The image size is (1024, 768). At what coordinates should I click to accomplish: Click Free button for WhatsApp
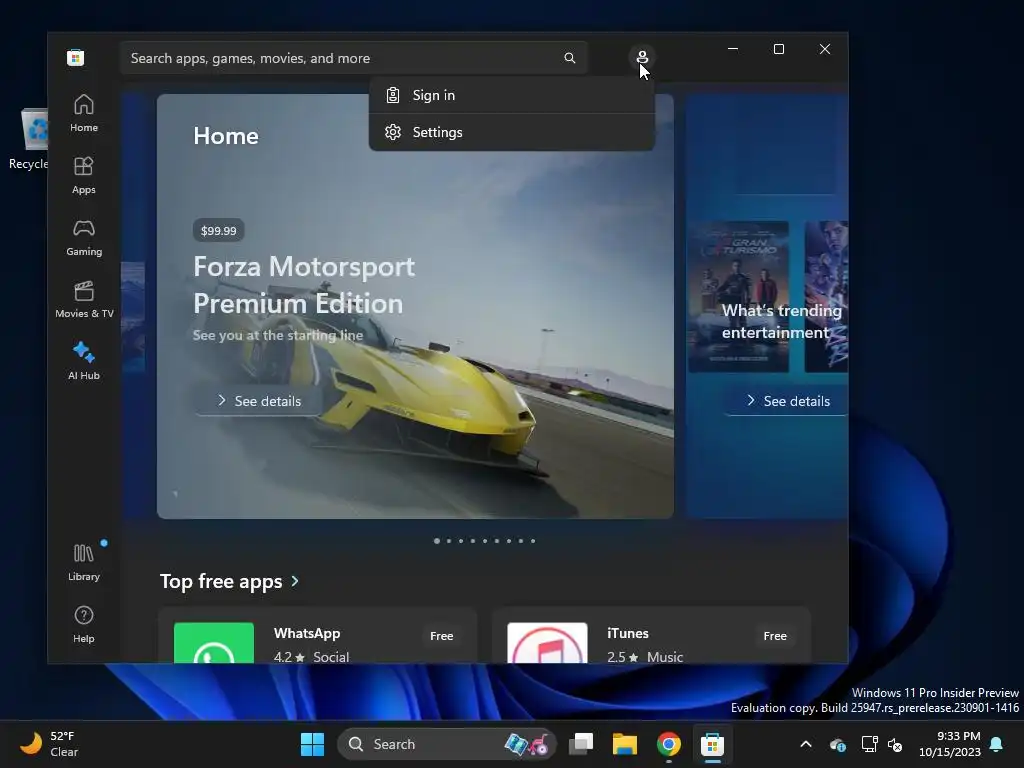[441, 635]
